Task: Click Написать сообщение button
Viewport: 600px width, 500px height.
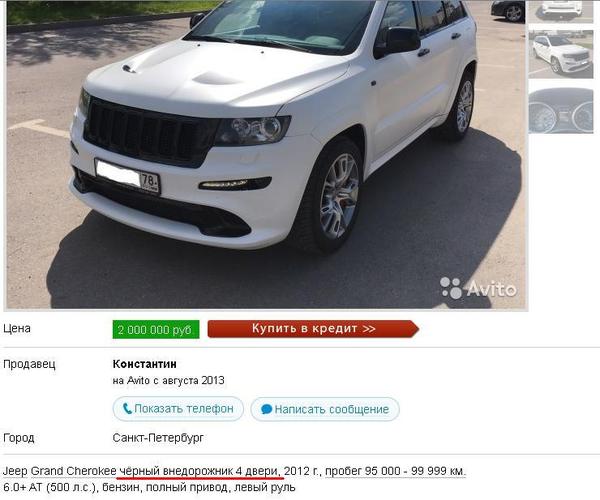Action: point(325,409)
